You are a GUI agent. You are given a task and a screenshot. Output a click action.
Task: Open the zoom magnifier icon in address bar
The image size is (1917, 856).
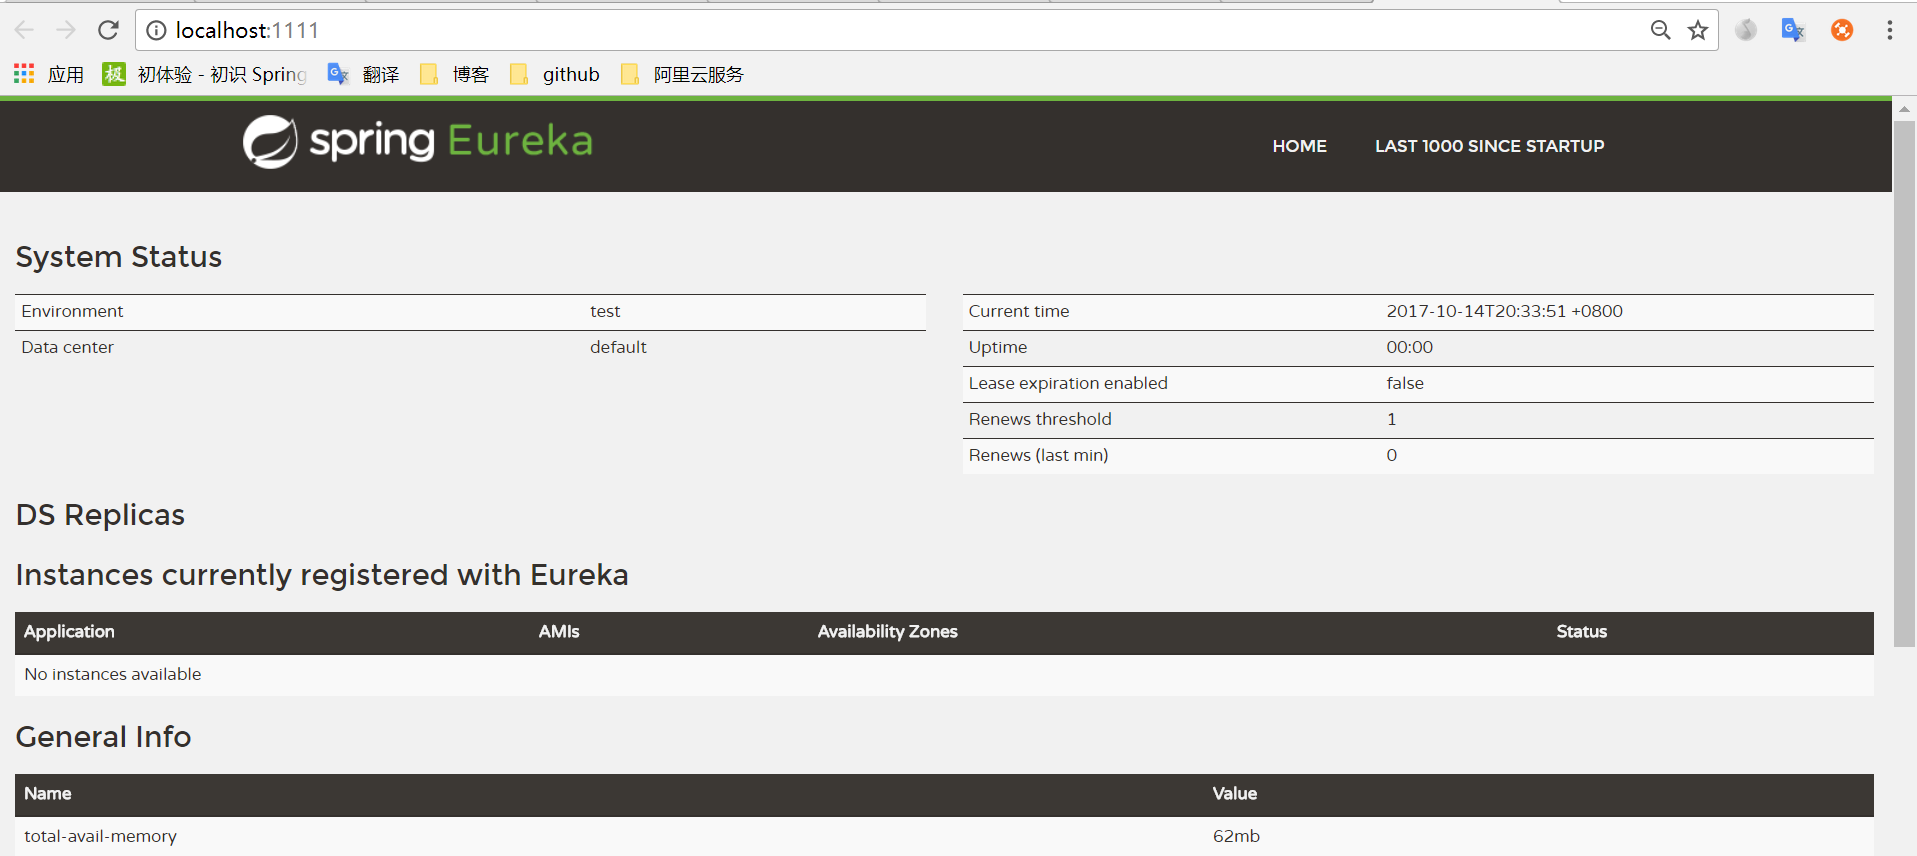click(x=1660, y=30)
